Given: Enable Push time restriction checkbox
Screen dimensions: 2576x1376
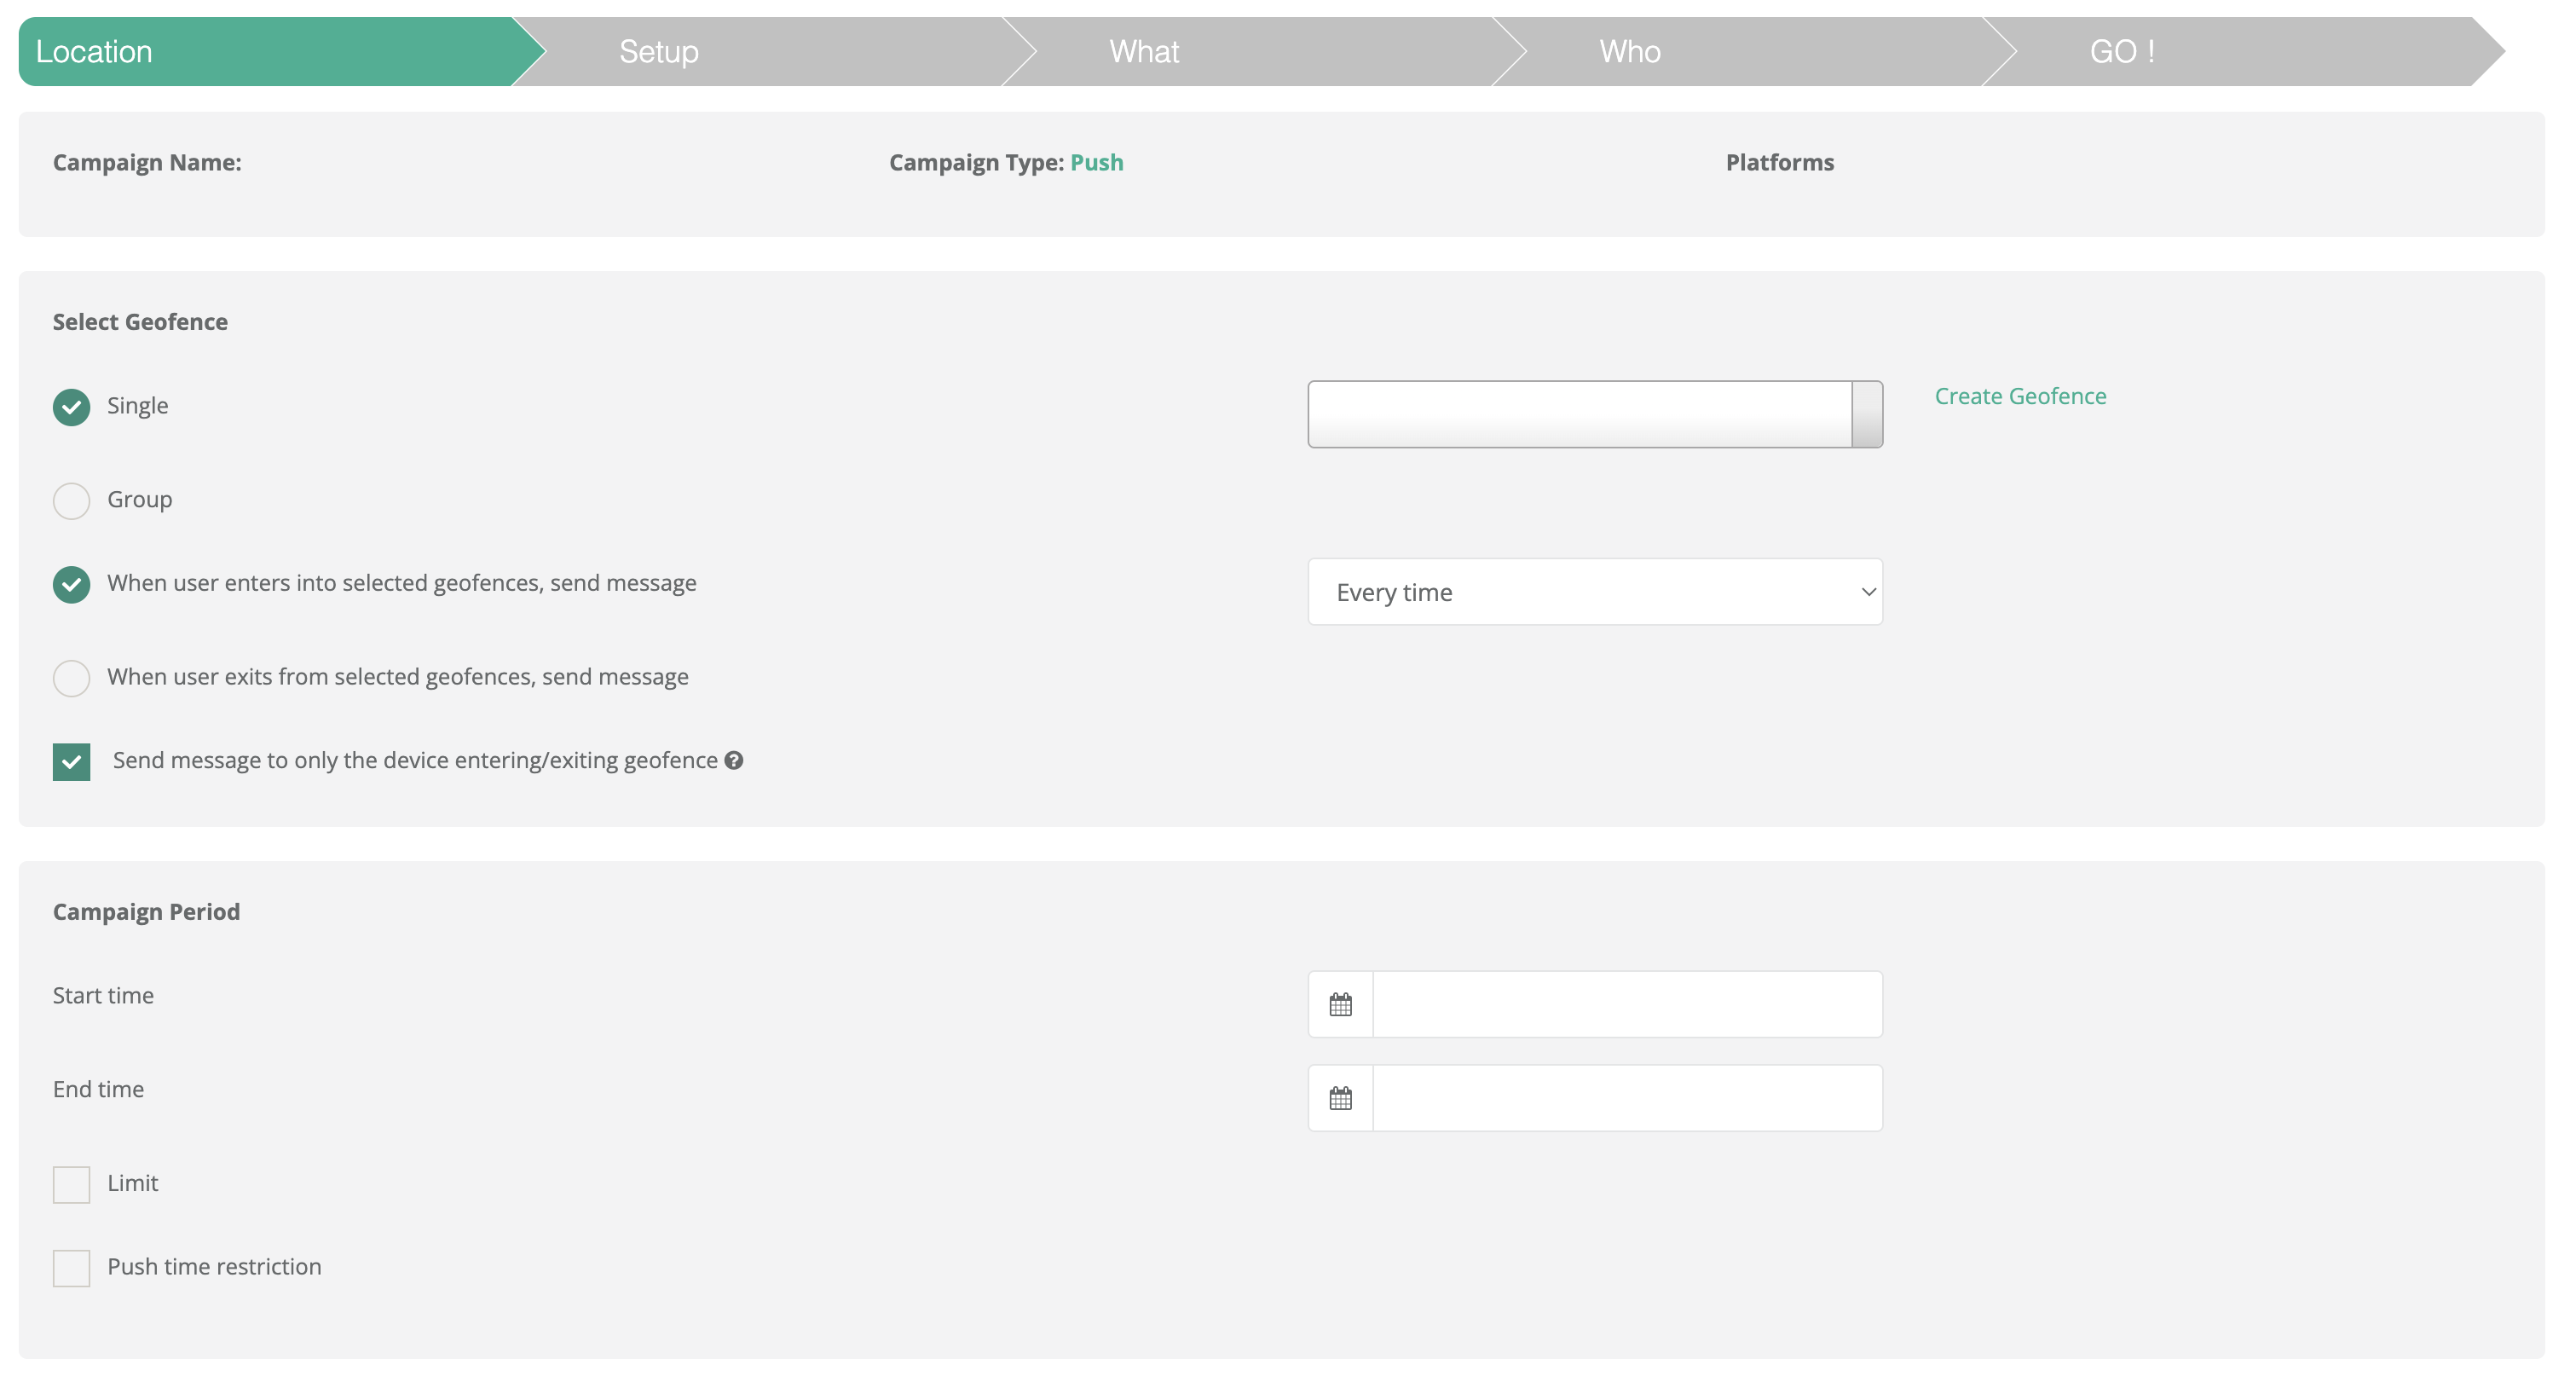Looking at the screenshot, I should 71,1268.
